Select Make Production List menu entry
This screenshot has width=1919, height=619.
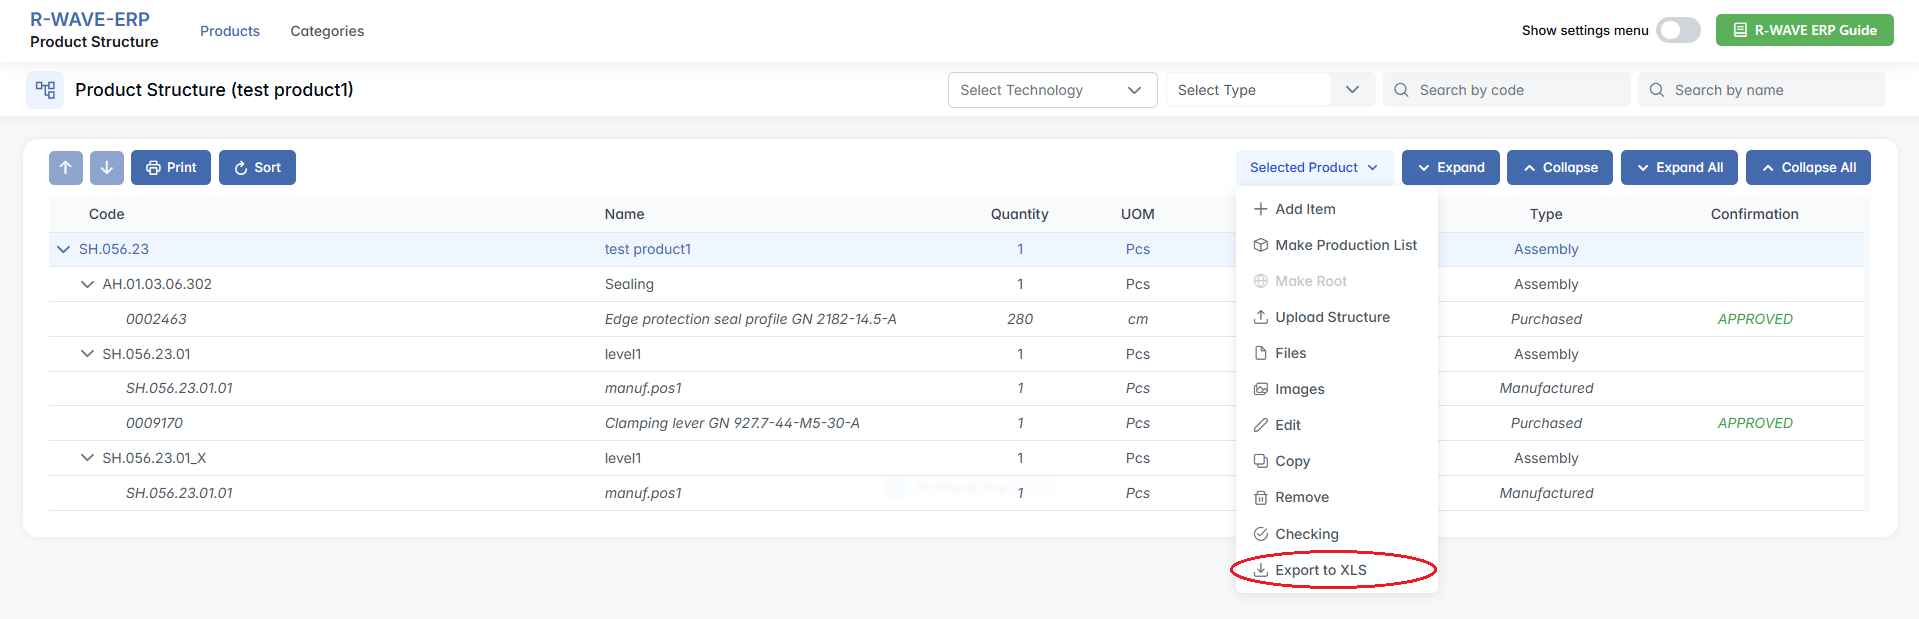click(1345, 245)
